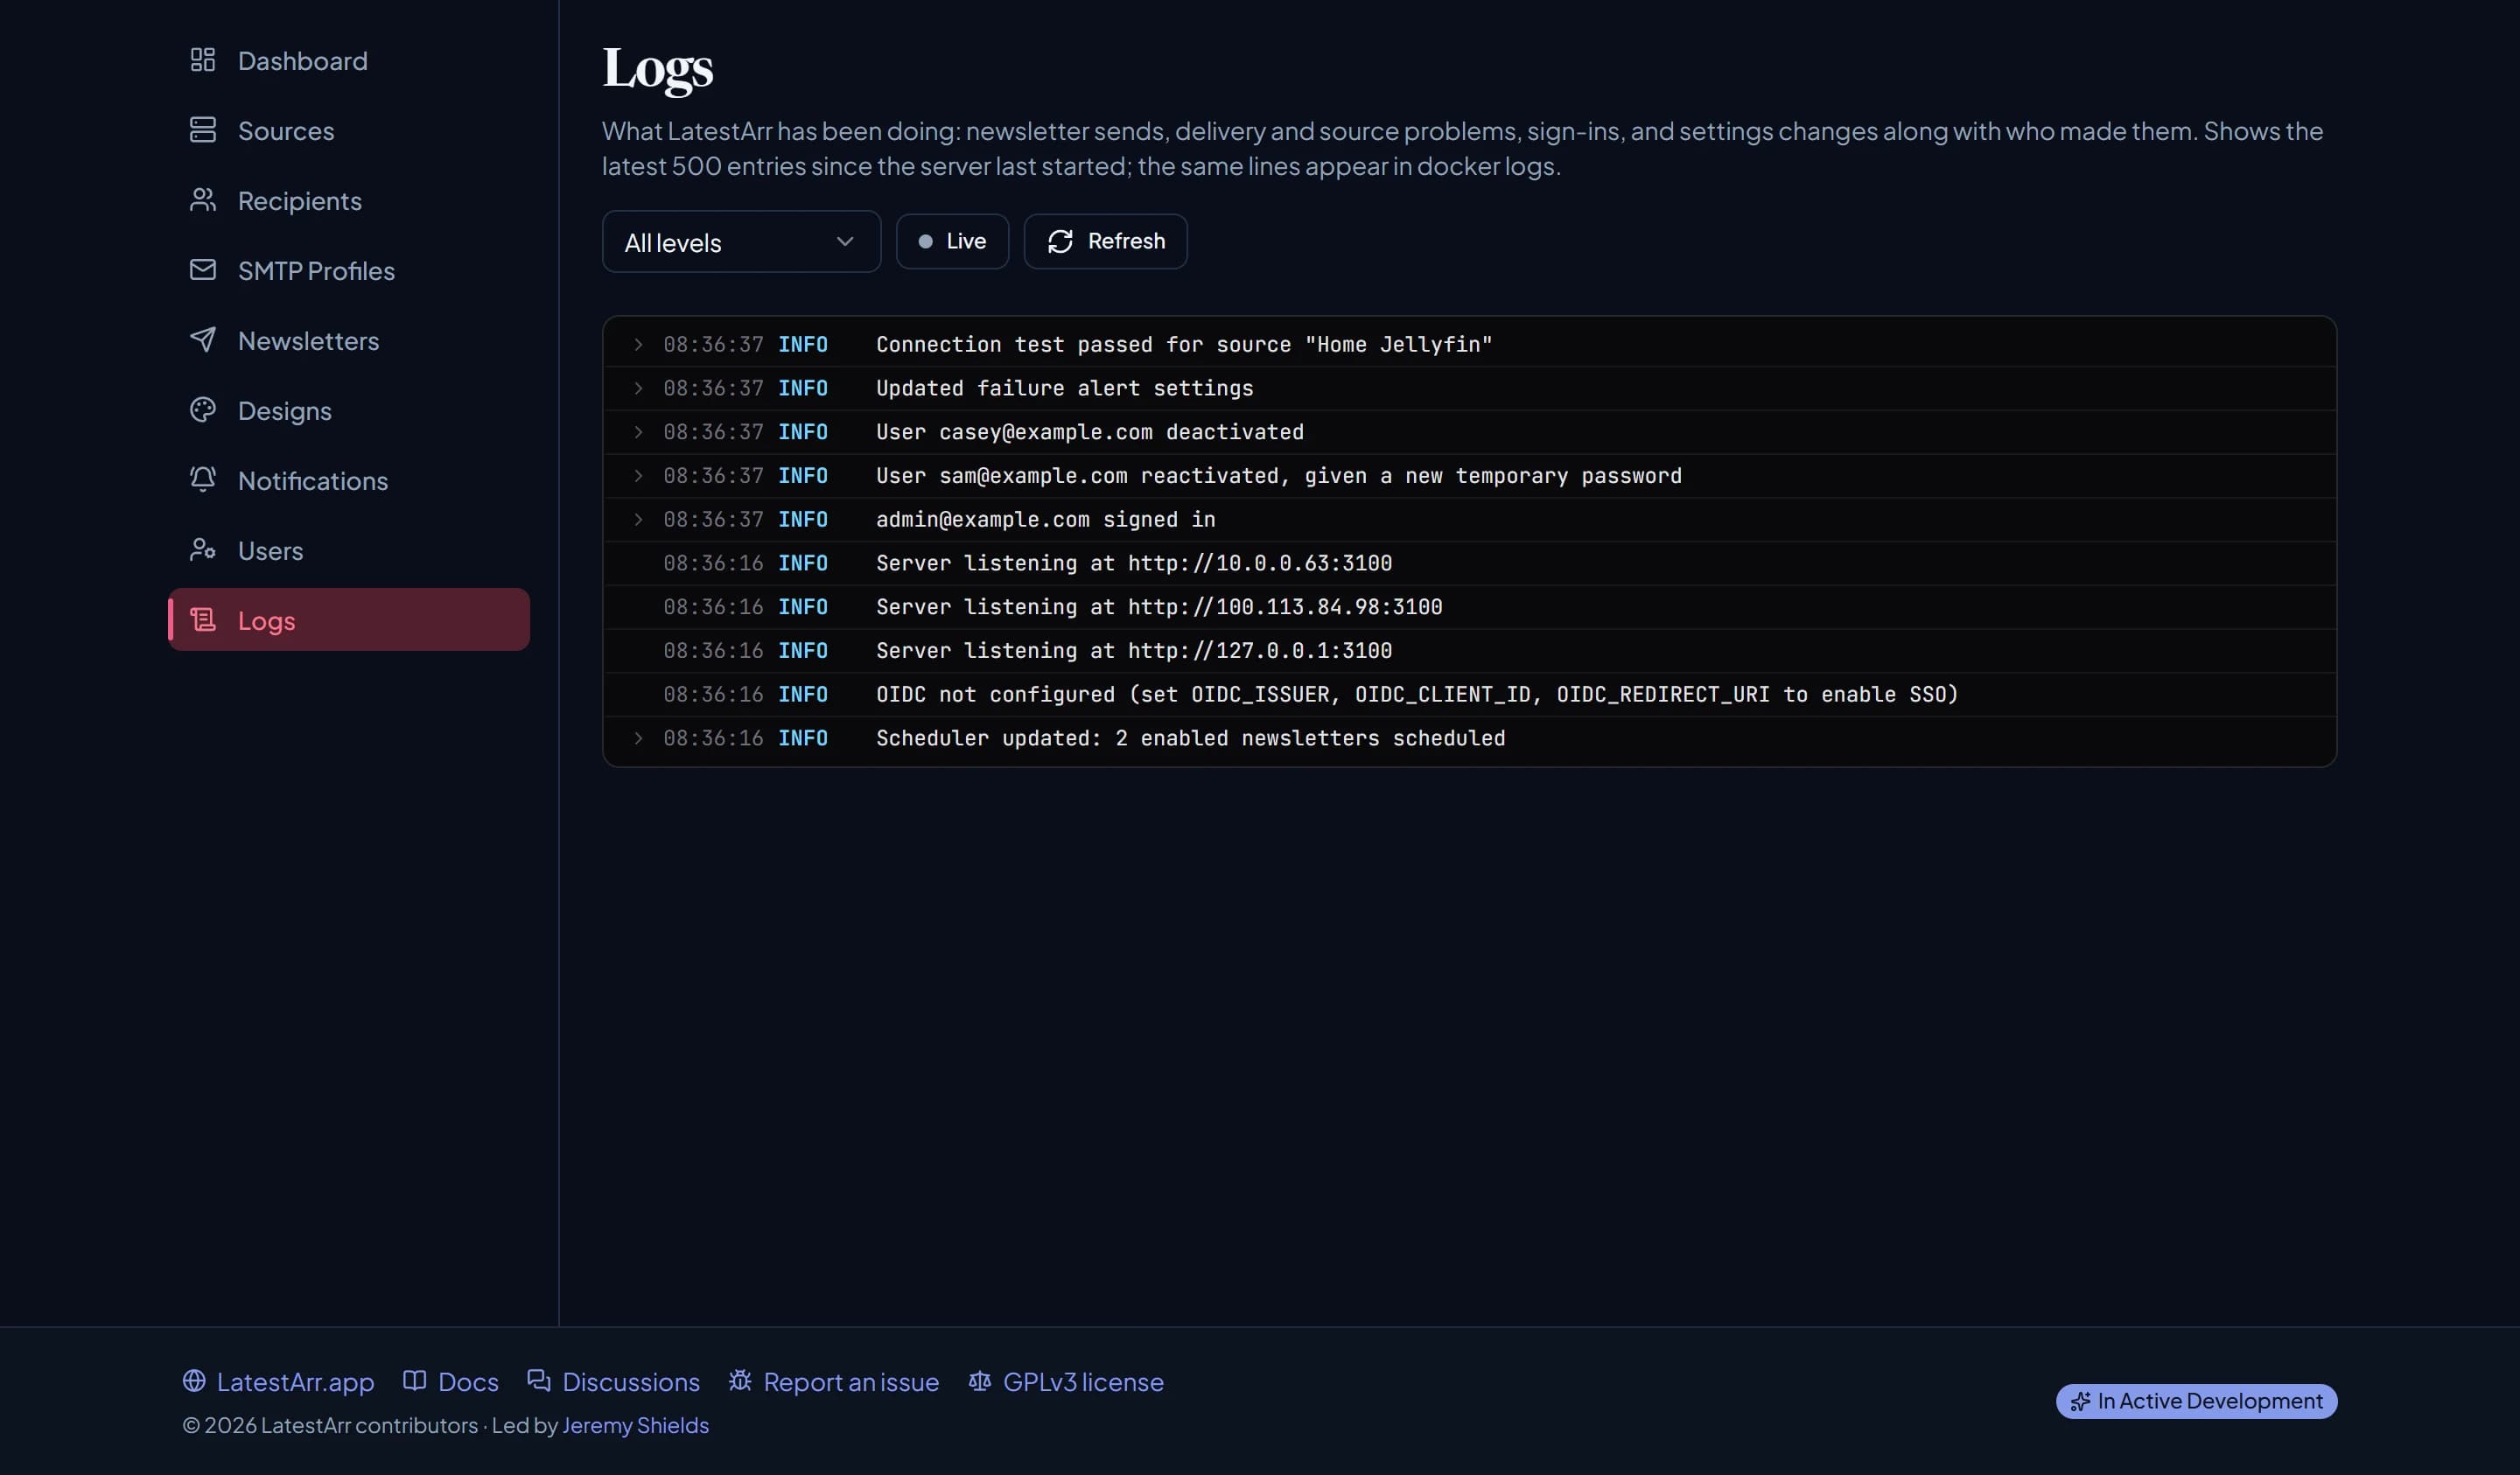Go to the Designs page

pos(349,410)
